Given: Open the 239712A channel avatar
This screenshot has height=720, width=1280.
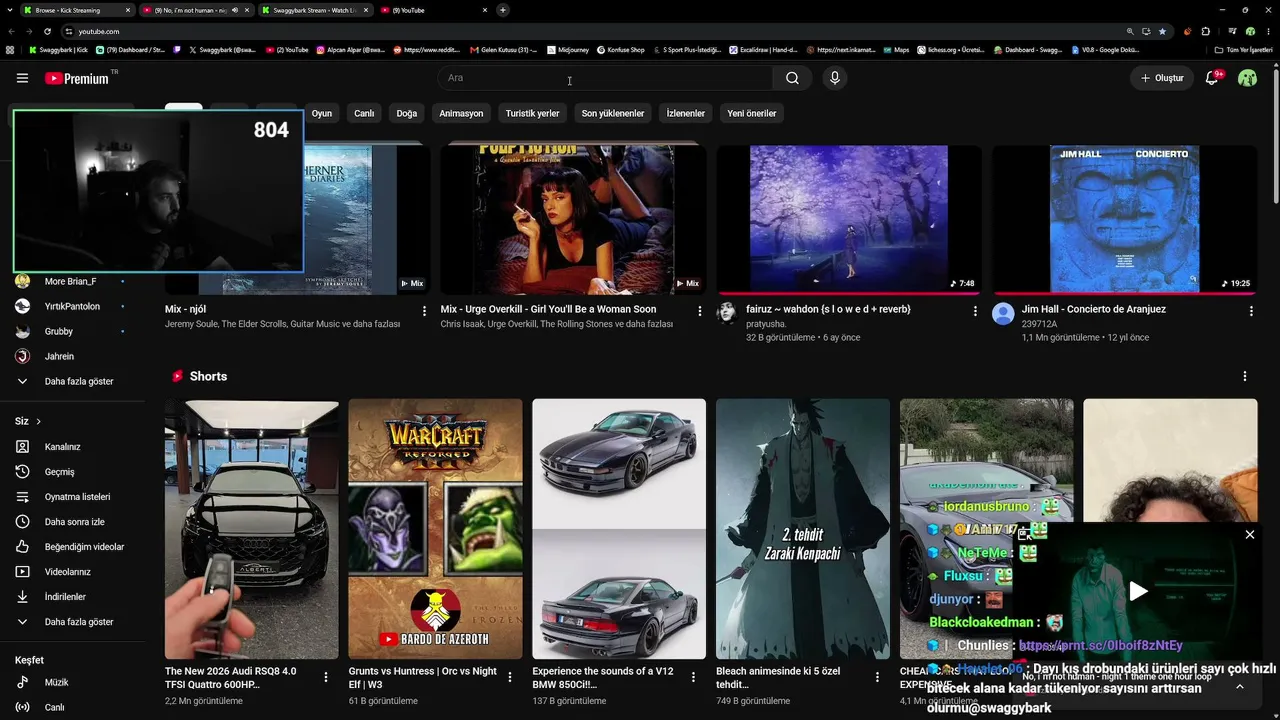Looking at the screenshot, I should pos(1003,314).
